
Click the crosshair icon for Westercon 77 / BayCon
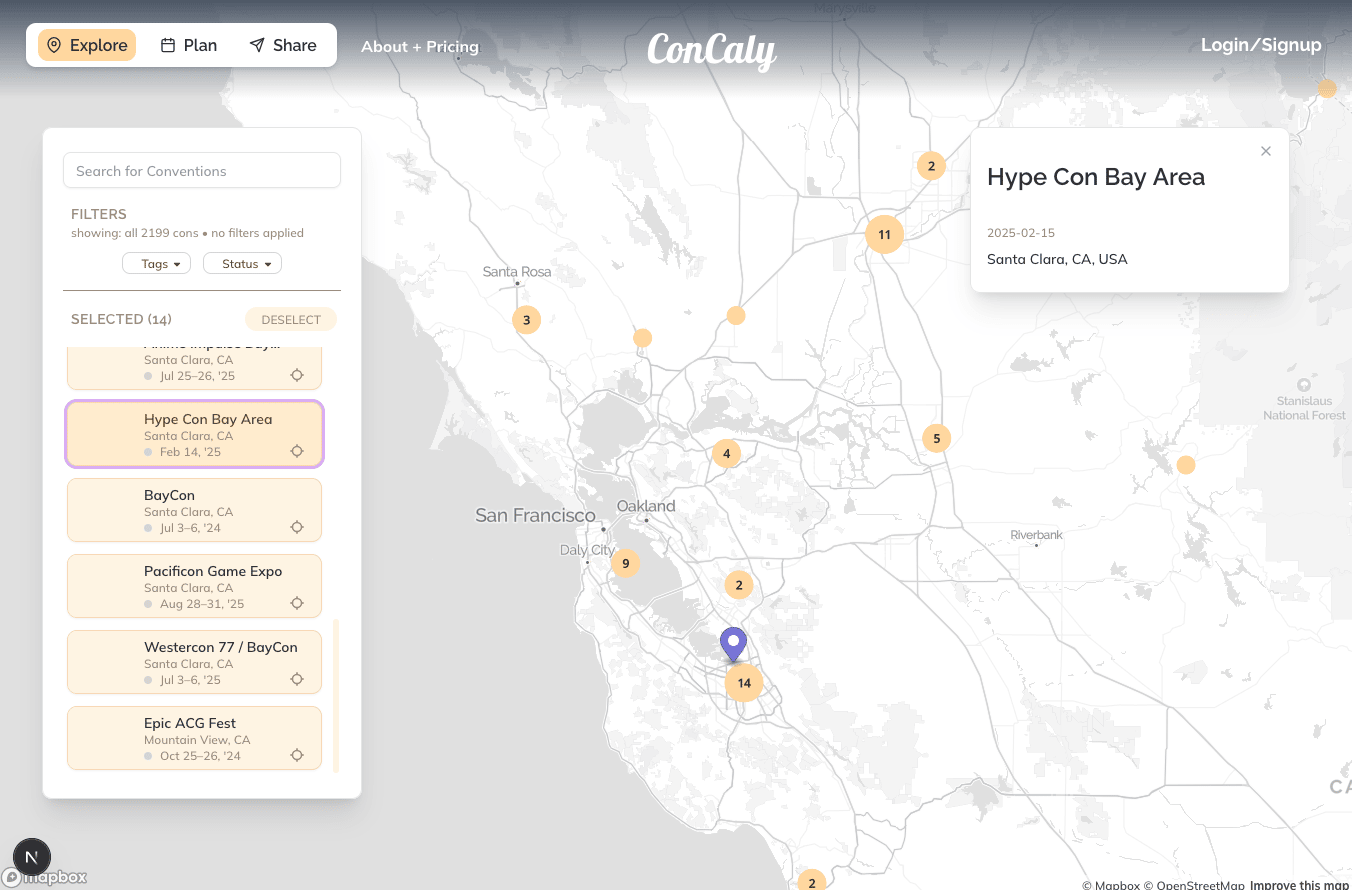pos(297,679)
